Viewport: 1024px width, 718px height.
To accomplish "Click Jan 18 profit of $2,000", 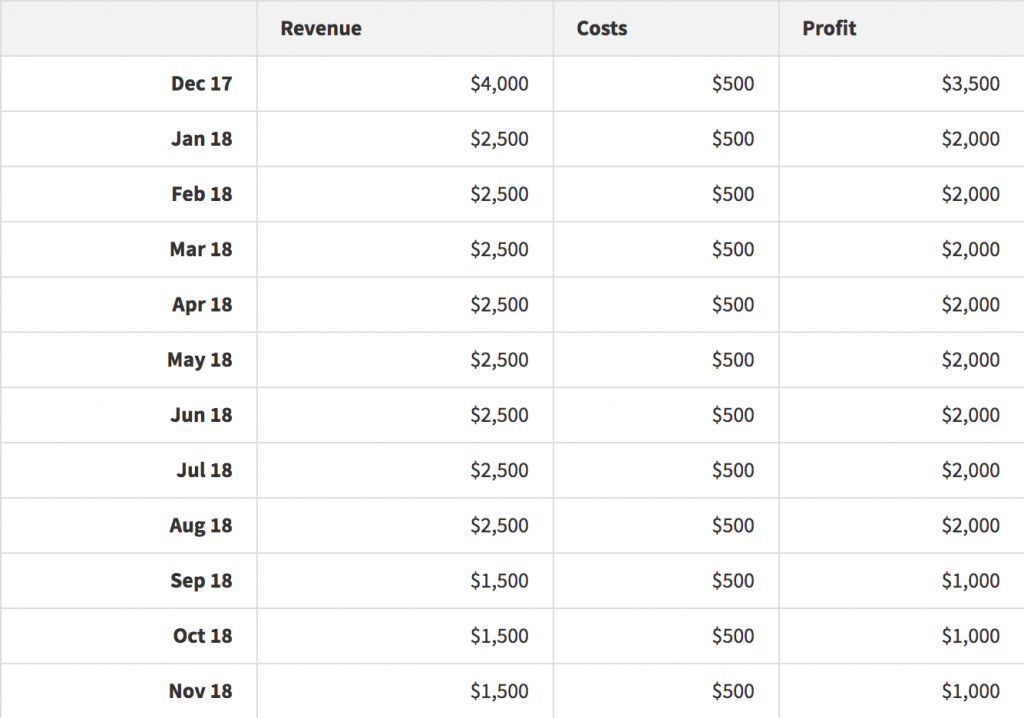I will [970, 139].
